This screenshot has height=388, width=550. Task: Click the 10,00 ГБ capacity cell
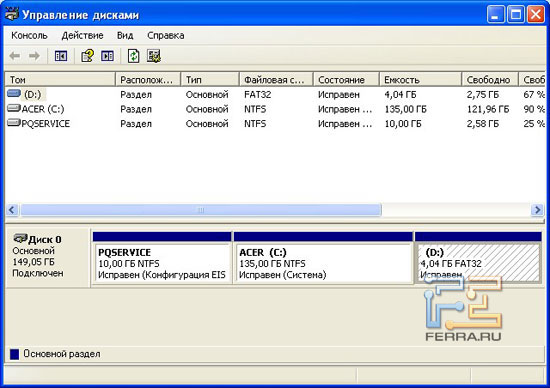(x=403, y=123)
